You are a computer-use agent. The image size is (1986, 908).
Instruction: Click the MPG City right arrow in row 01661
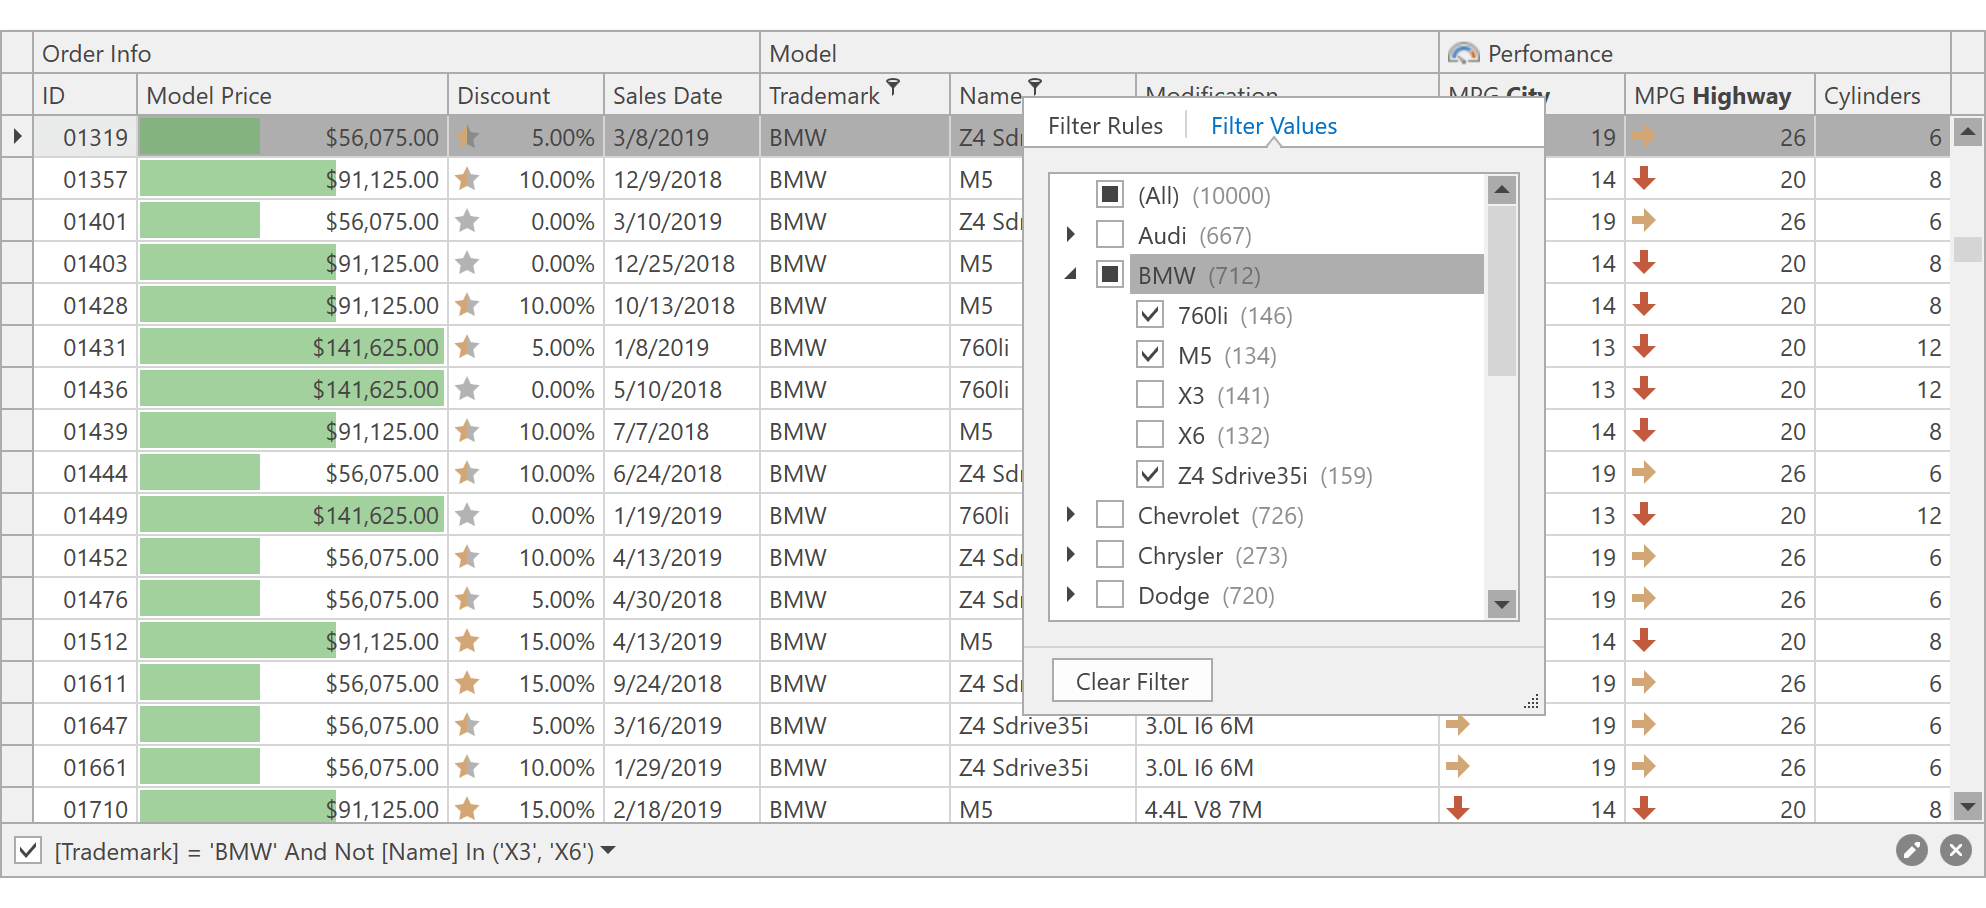point(1458,767)
